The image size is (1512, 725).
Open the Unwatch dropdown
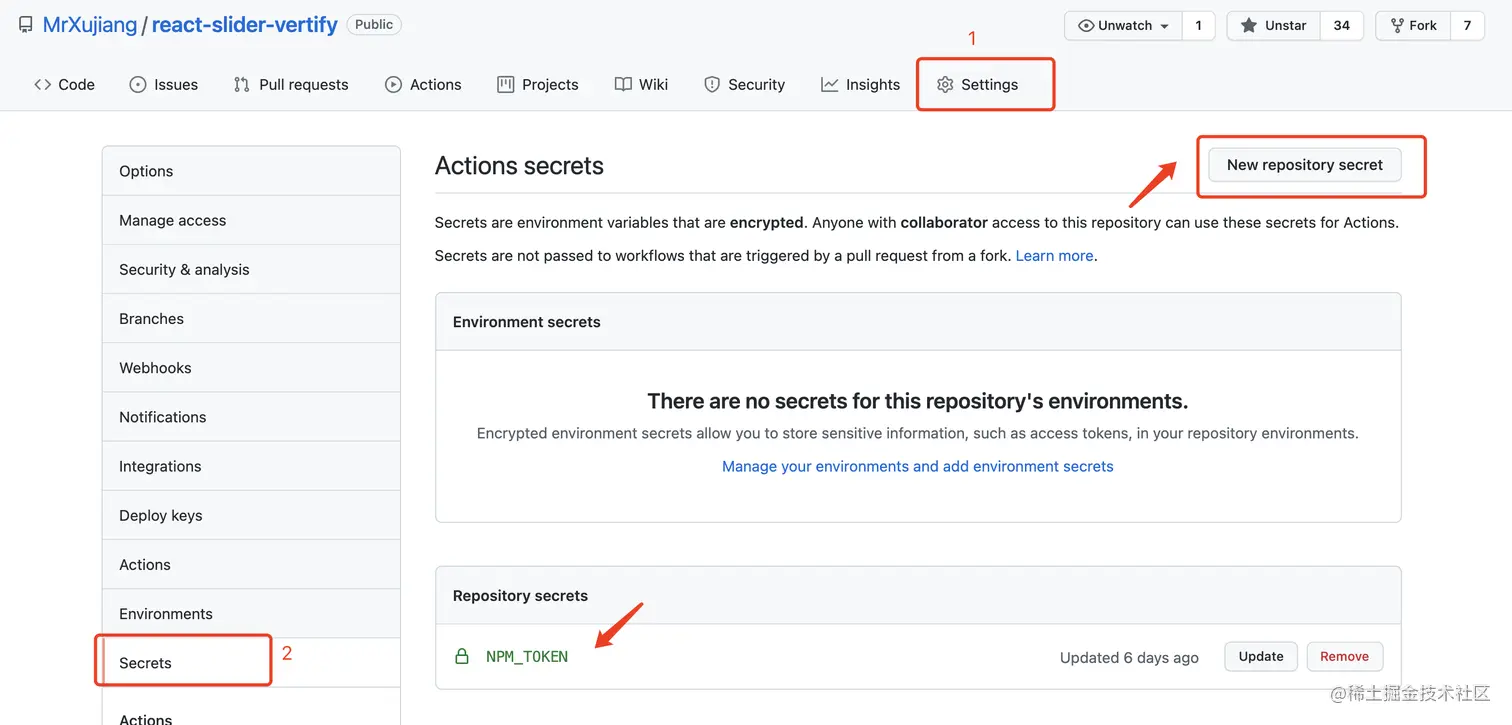[1124, 26]
